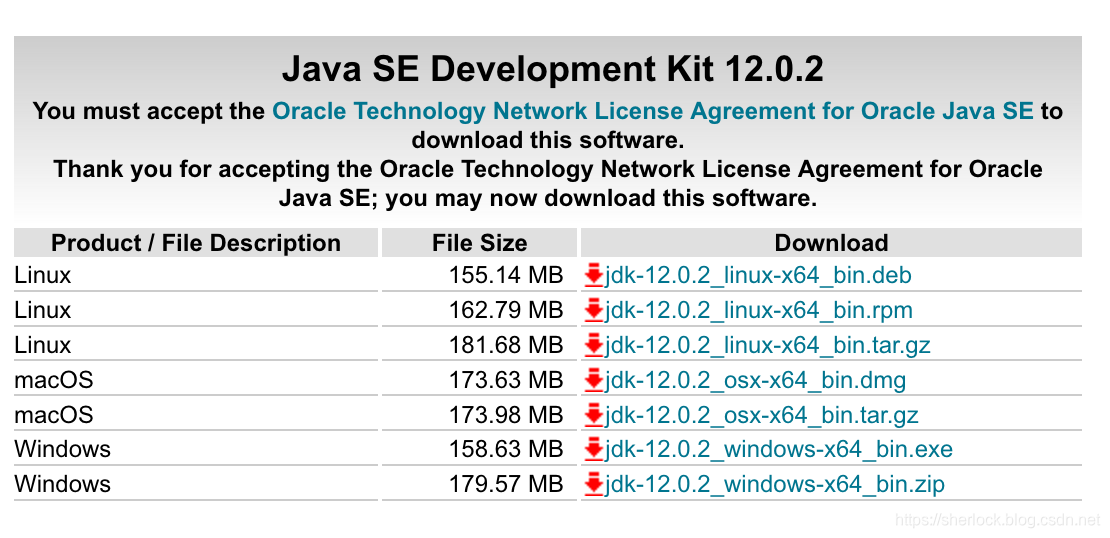Download jdk-12.0.2_osx-x64_bin.tar.gz
Viewport: 1110px width, 538px height.
click(x=762, y=414)
